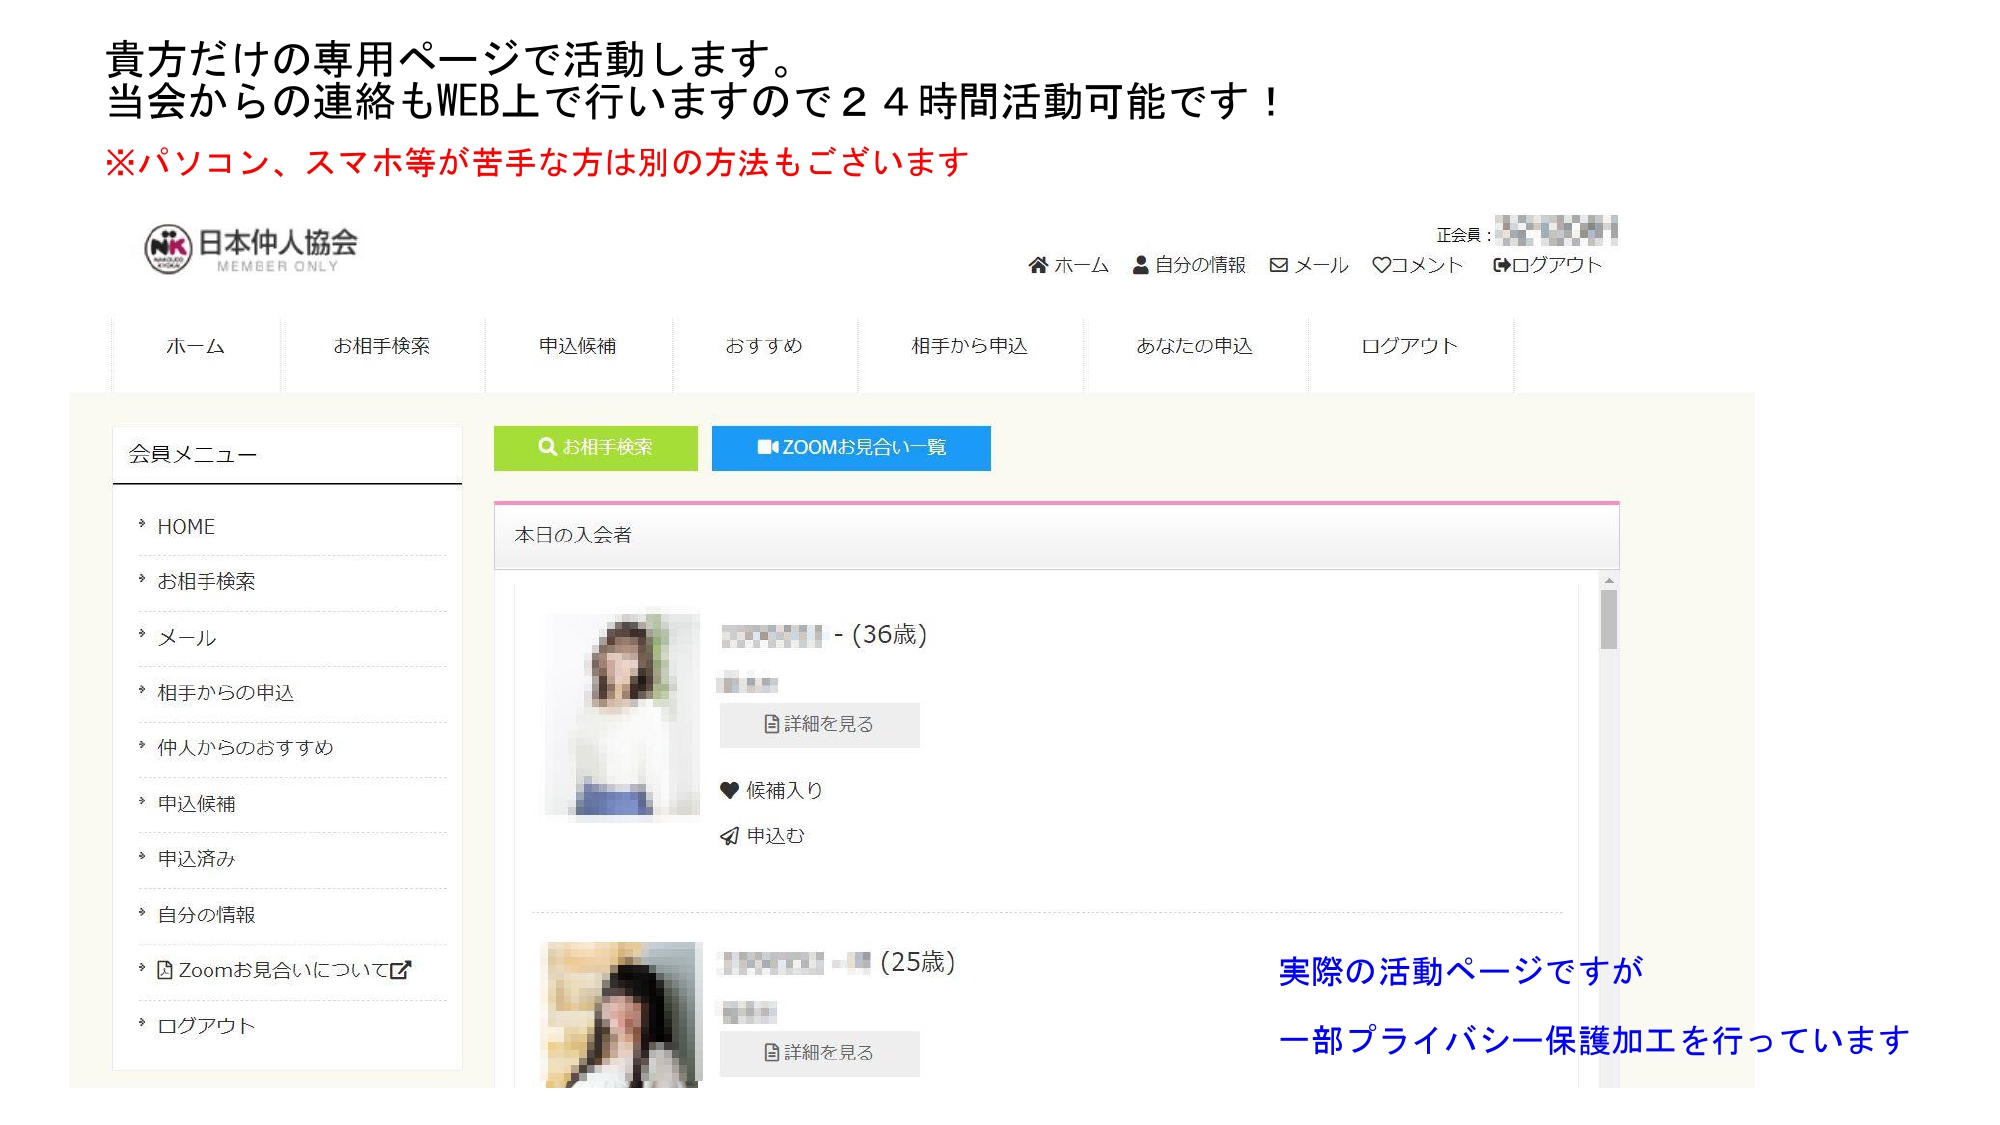Select 申込済み in sidebar menu
The image size is (2000, 1125).
(x=196, y=859)
